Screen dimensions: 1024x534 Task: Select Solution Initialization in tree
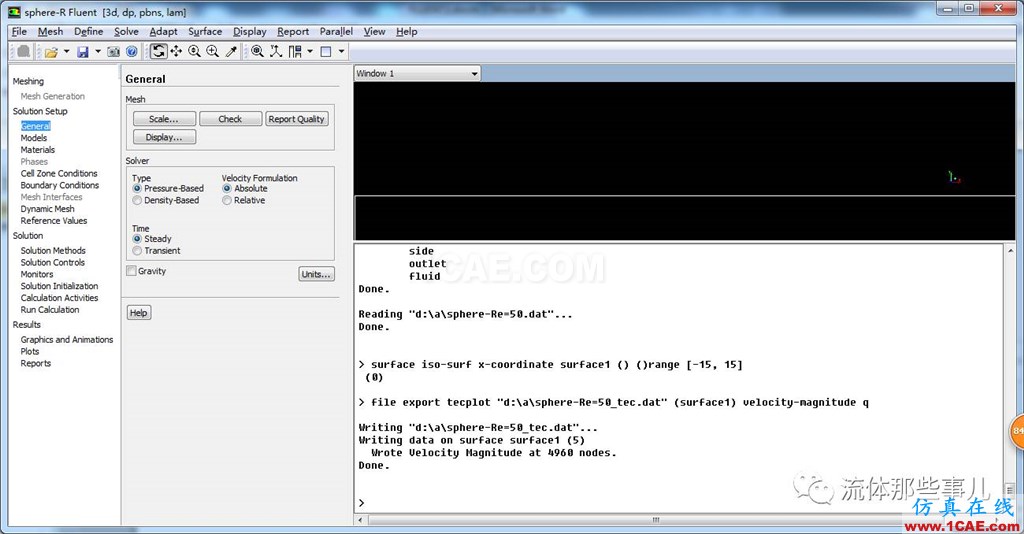pyautogui.click(x=59, y=286)
